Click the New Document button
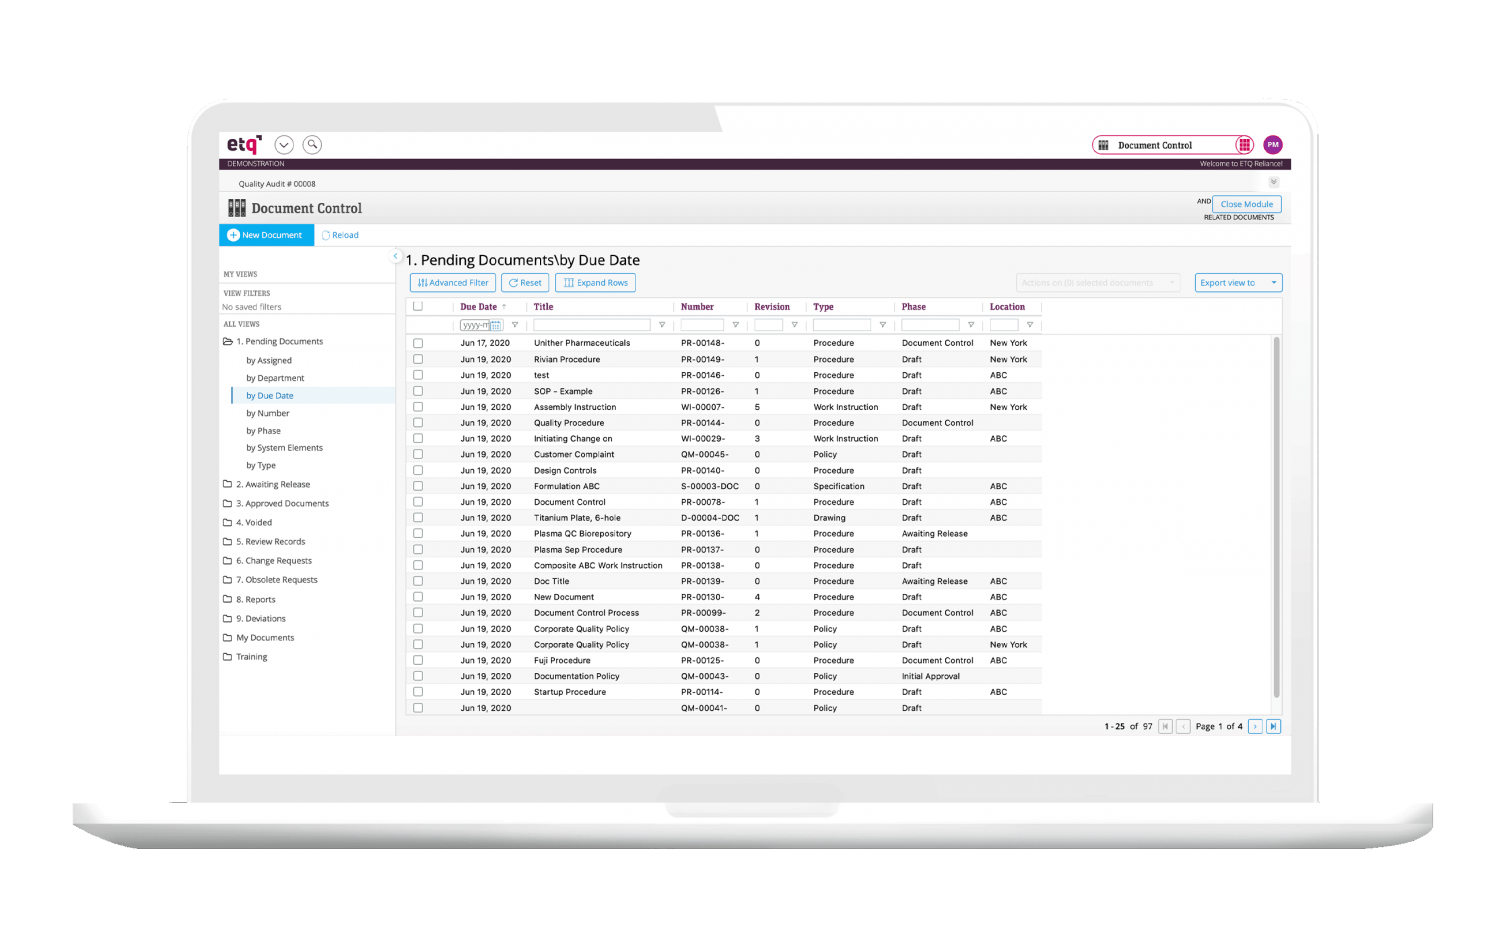 pos(266,235)
